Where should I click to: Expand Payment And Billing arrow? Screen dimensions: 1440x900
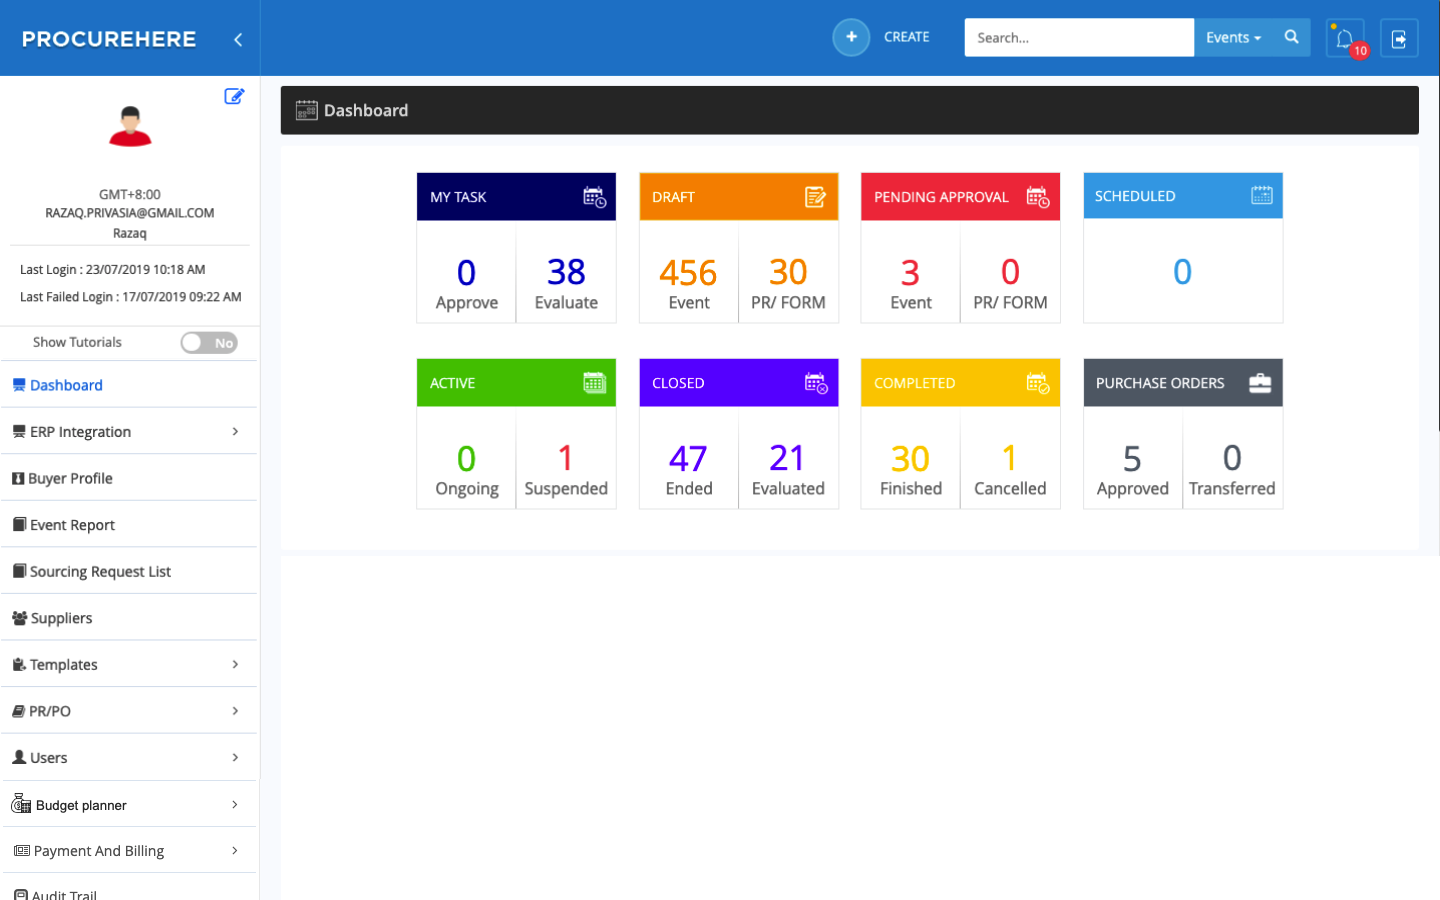[x=235, y=850]
